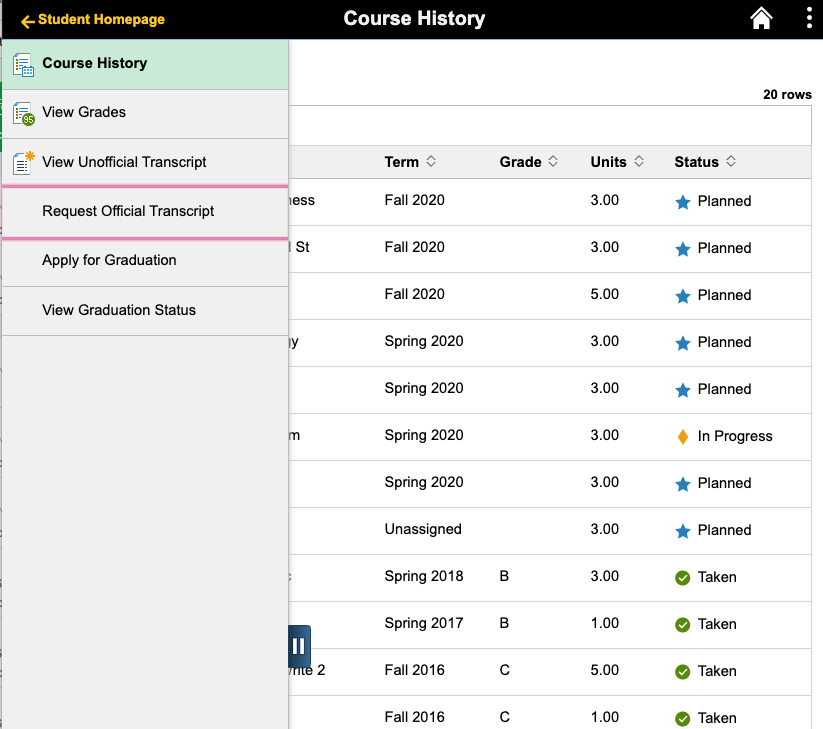Open the three-dot actions menu
The image size is (823, 729).
[x=808, y=19]
